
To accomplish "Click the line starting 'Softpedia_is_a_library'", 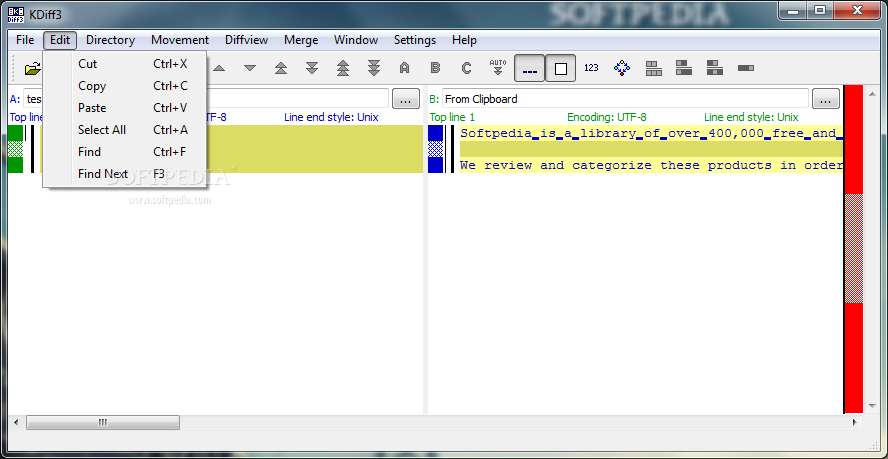I will pyautogui.click(x=651, y=134).
